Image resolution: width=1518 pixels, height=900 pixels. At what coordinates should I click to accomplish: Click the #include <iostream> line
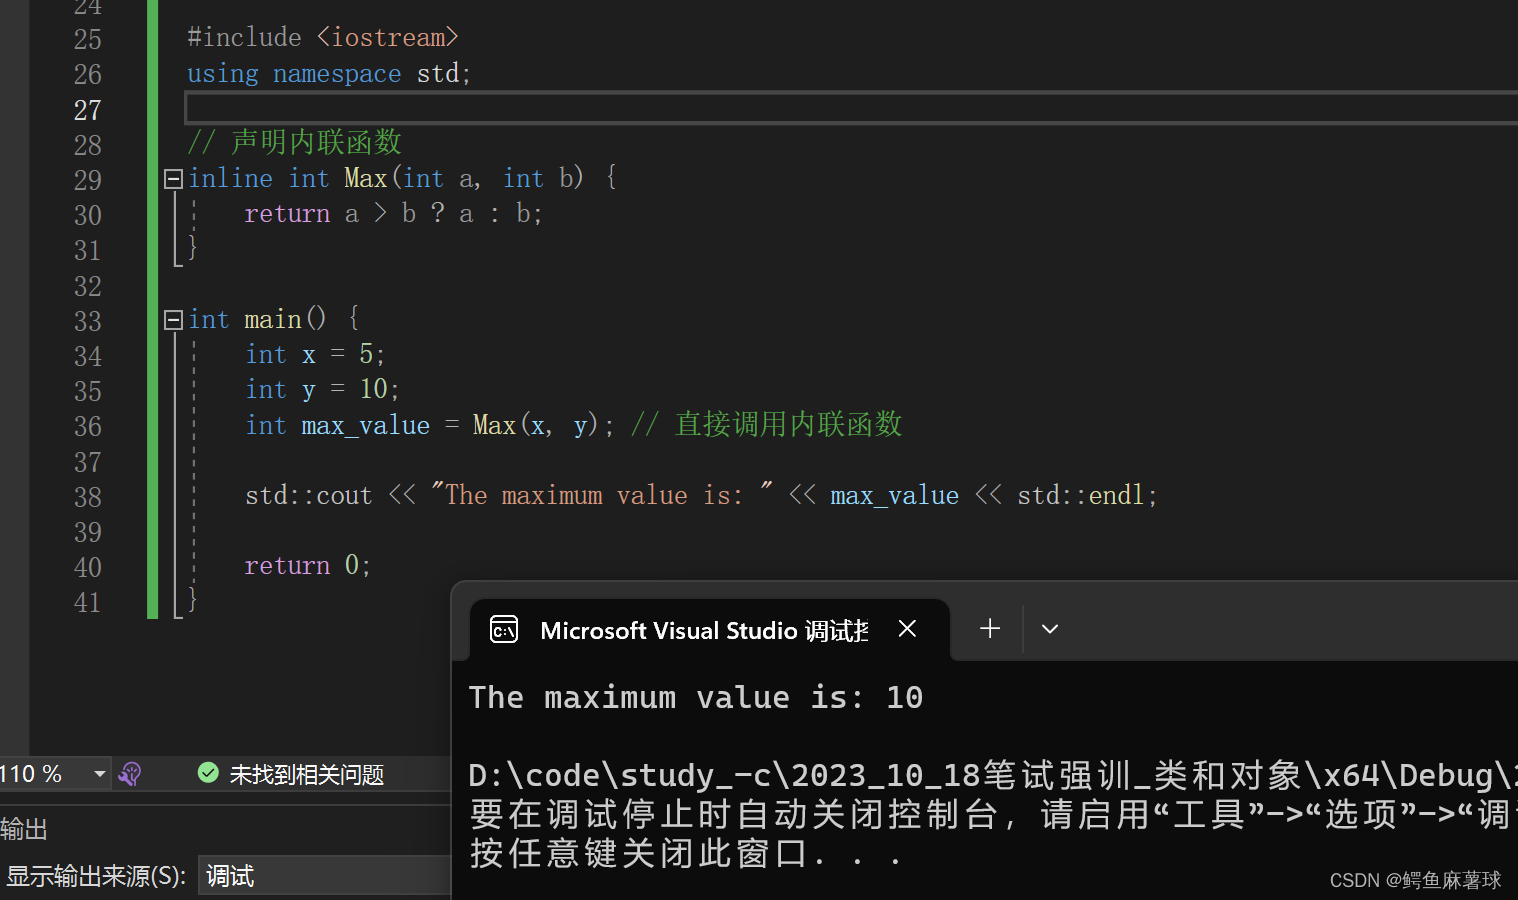(323, 38)
